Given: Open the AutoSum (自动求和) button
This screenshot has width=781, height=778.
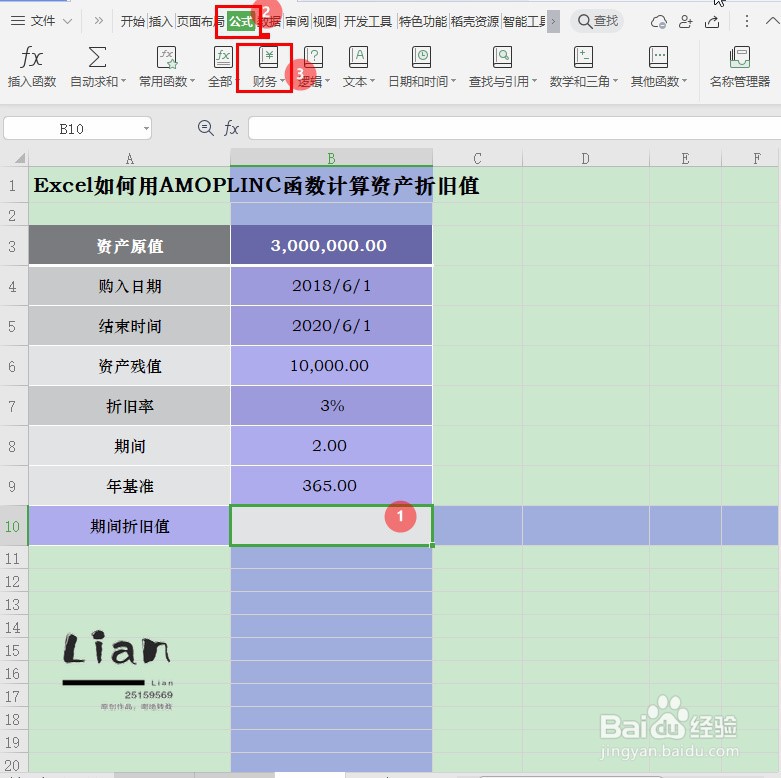Looking at the screenshot, I should [x=98, y=67].
